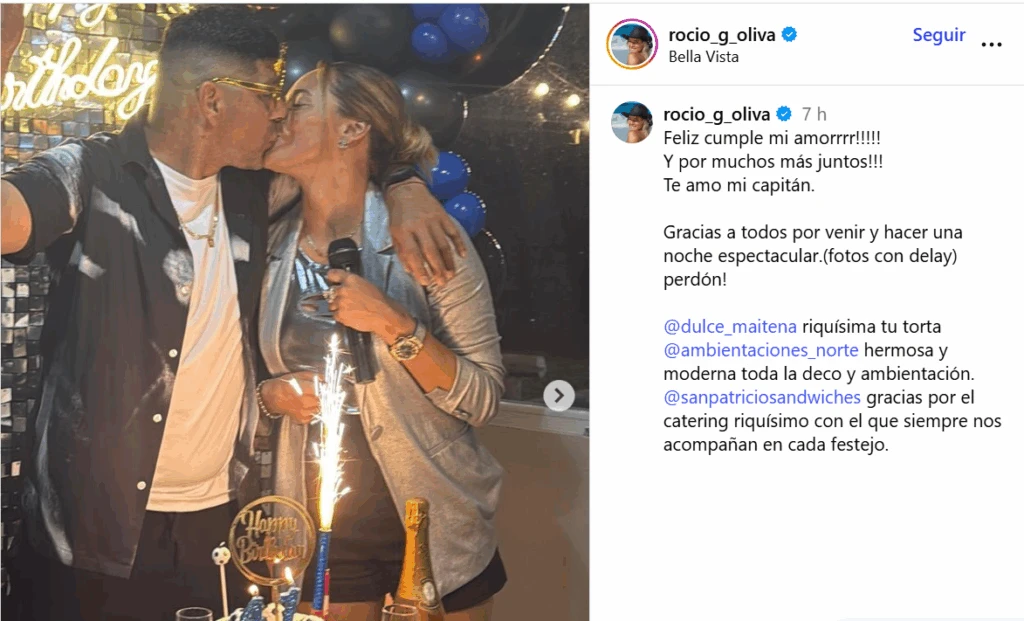1024x621 pixels.
Task: Click the small avatar beside the caption
Action: tap(632, 122)
